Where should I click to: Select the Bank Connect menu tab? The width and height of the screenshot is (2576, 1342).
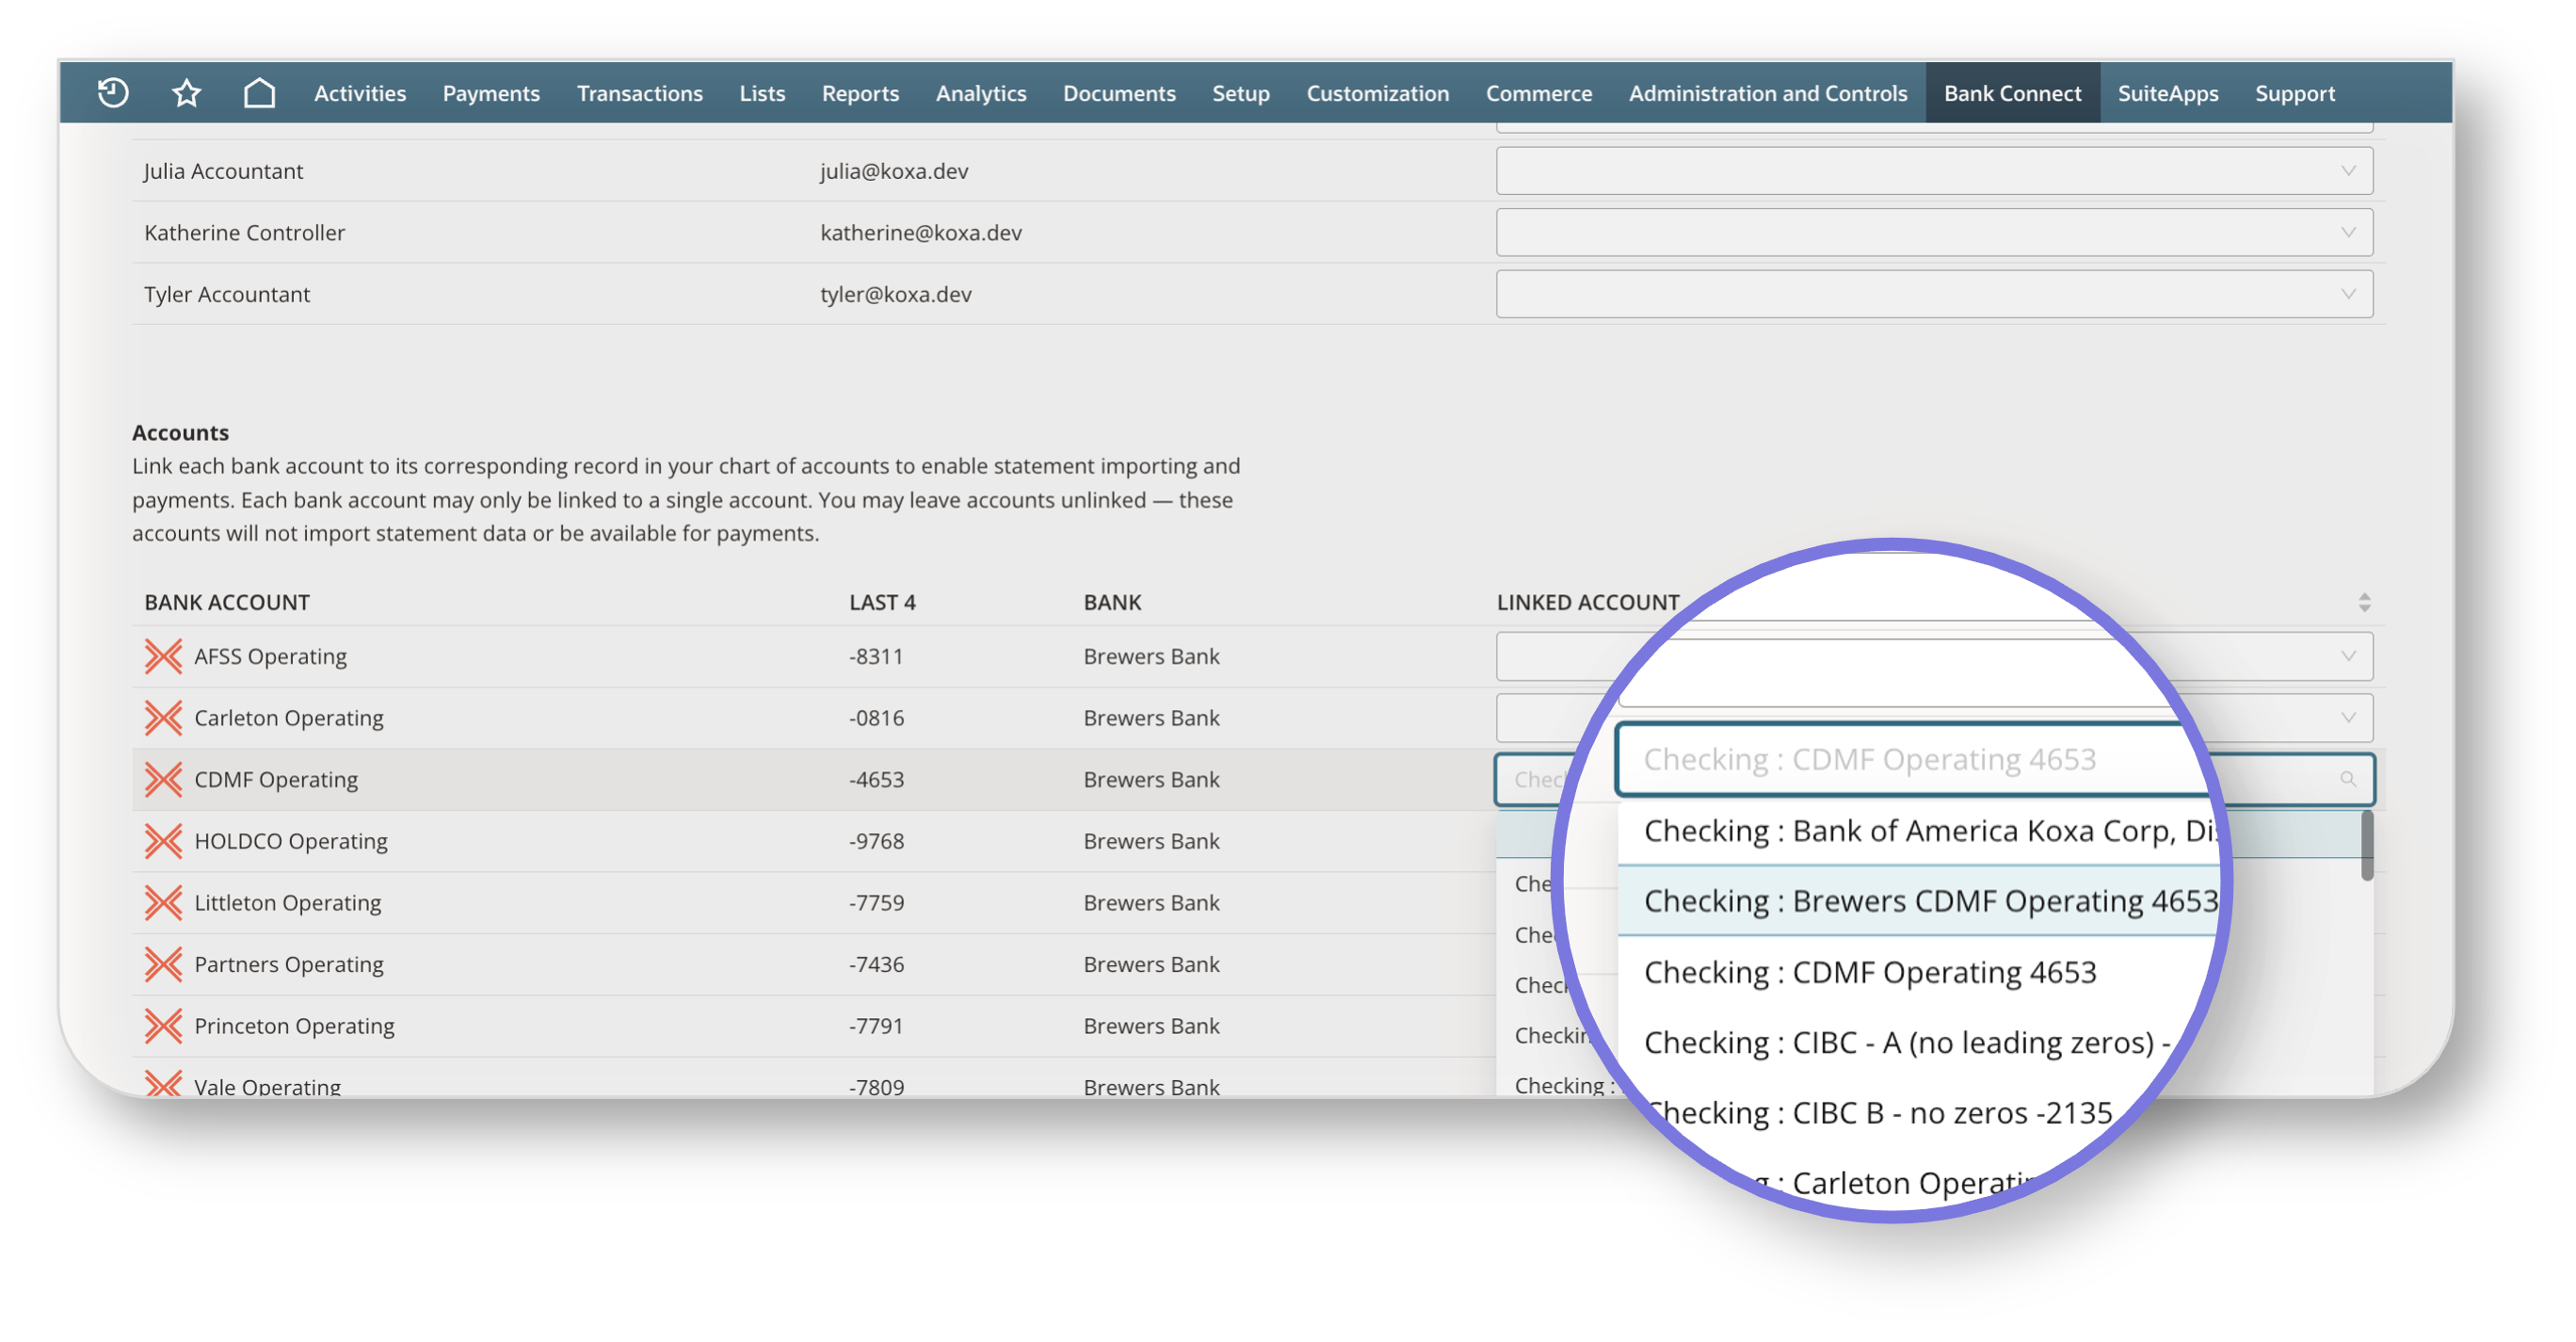click(2012, 93)
